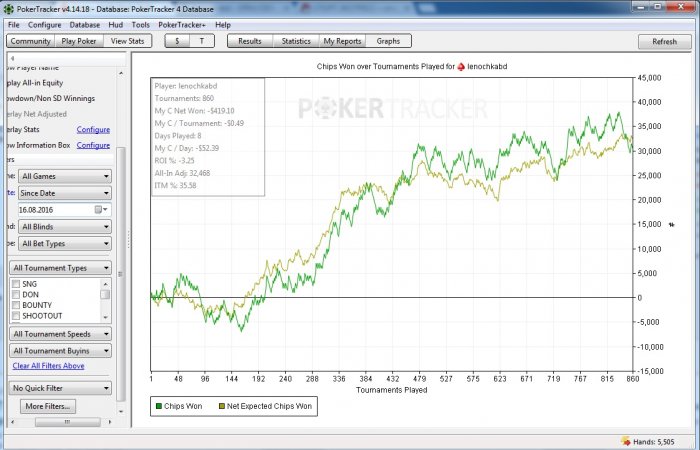The image size is (700, 450).
Task: Open the Statistics view
Action: click(296, 41)
